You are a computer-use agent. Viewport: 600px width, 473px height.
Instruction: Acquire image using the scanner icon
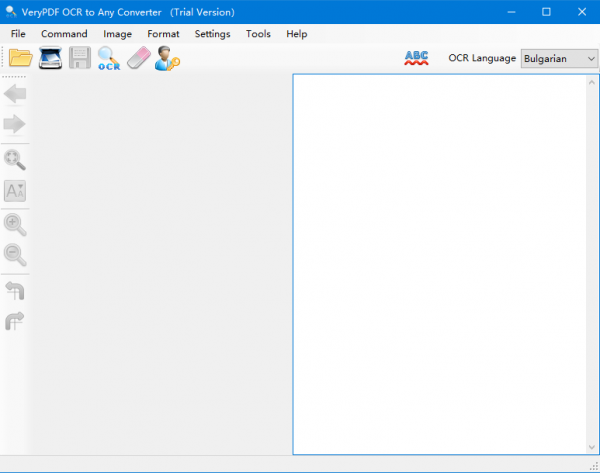(51, 58)
